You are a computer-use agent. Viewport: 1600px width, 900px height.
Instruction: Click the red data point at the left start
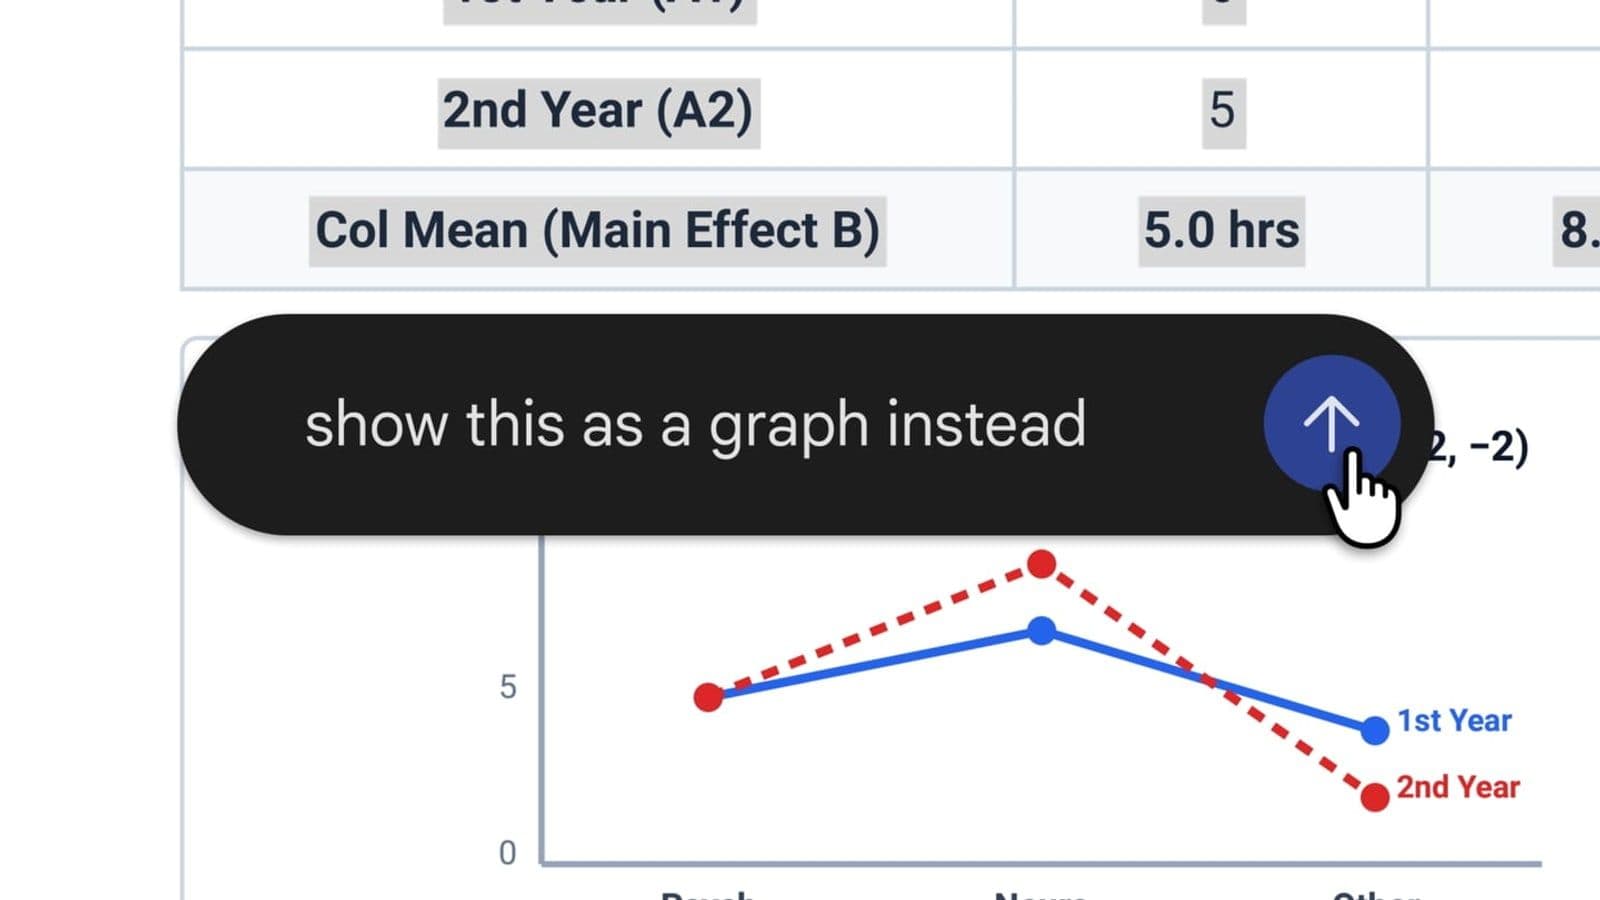click(708, 697)
